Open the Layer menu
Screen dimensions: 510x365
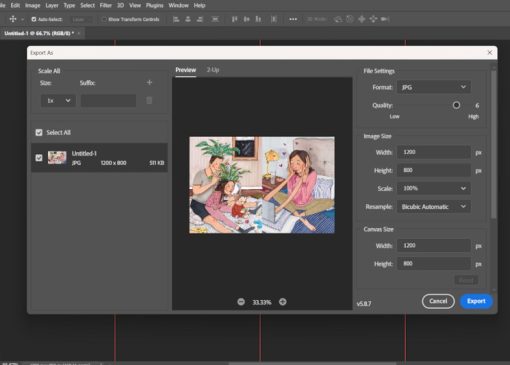coord(52,5)
